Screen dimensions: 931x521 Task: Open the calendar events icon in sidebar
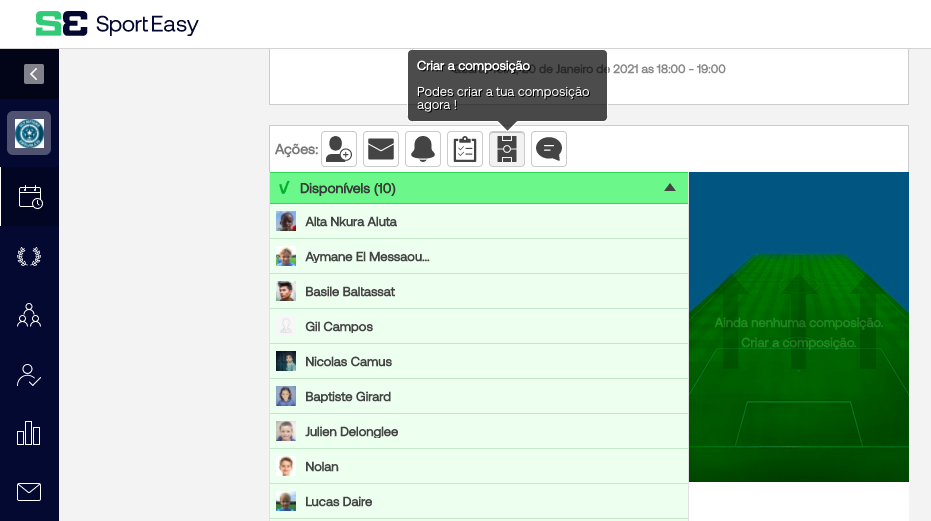29,196
